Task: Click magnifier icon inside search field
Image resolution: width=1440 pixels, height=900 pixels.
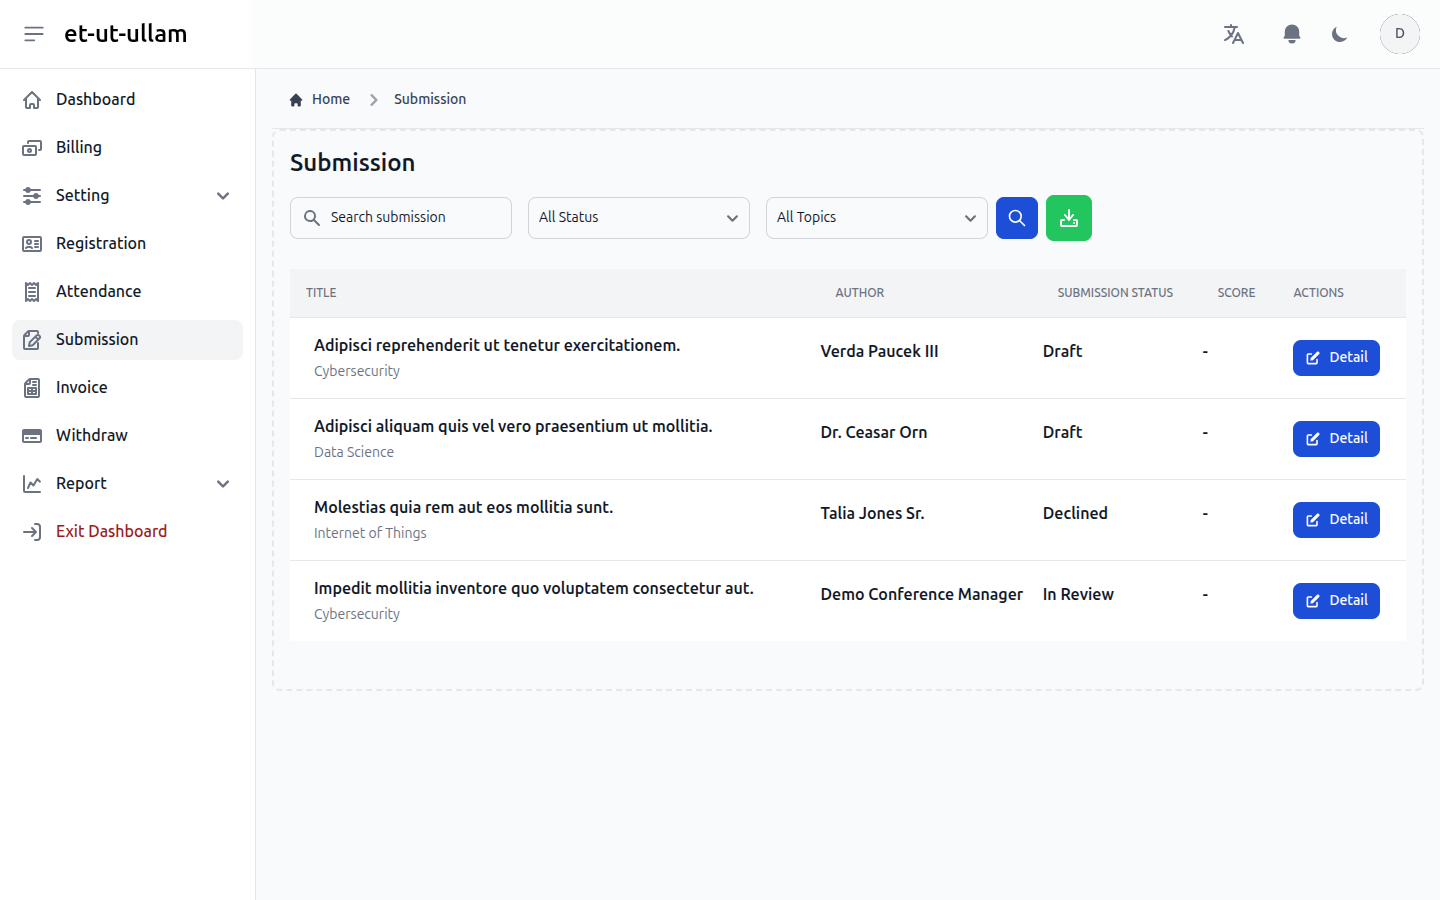Action: click(x=312, y=218)
